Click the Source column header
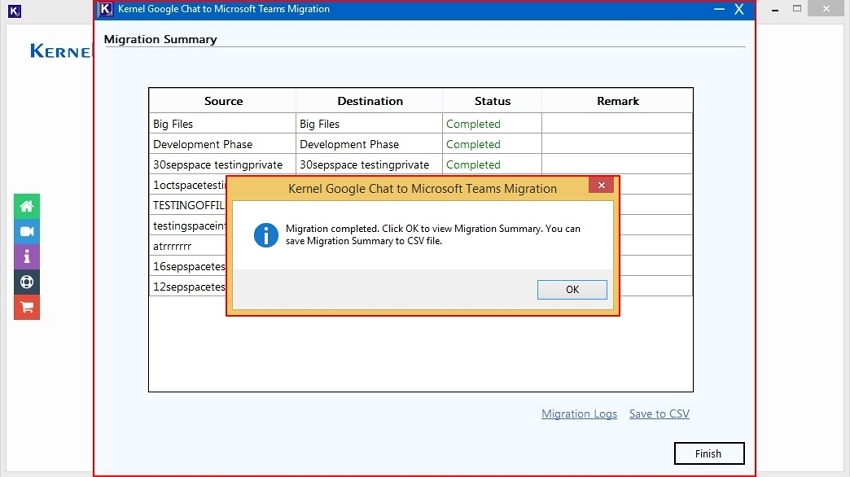This screenshot has width=850, height=477. click(223, 101)
